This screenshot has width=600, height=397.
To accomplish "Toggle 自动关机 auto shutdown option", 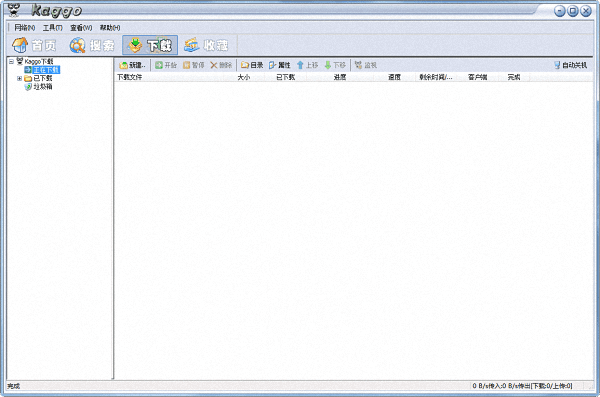I will [571, 65].
